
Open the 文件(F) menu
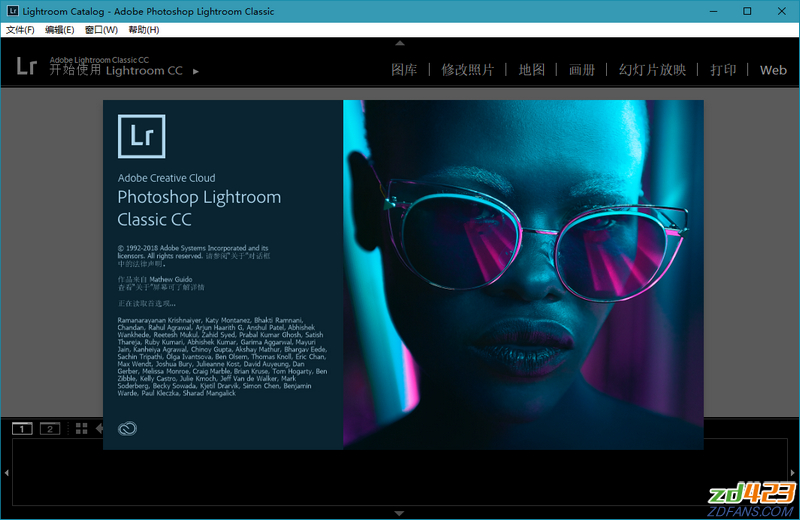tap(20, 30)
